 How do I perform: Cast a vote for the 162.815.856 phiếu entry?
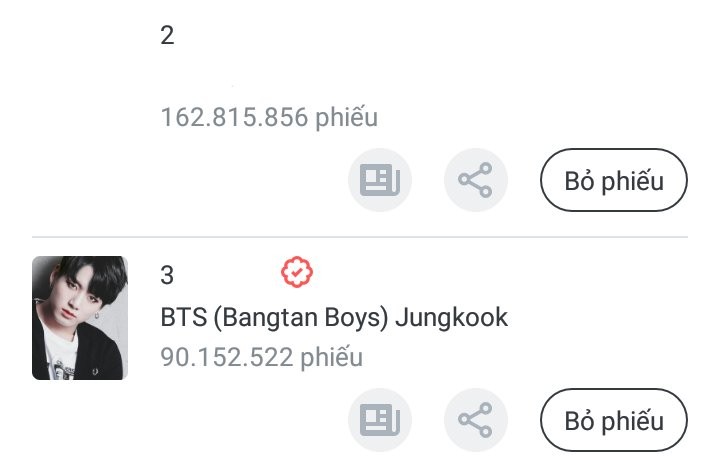[x=614, y=181]
